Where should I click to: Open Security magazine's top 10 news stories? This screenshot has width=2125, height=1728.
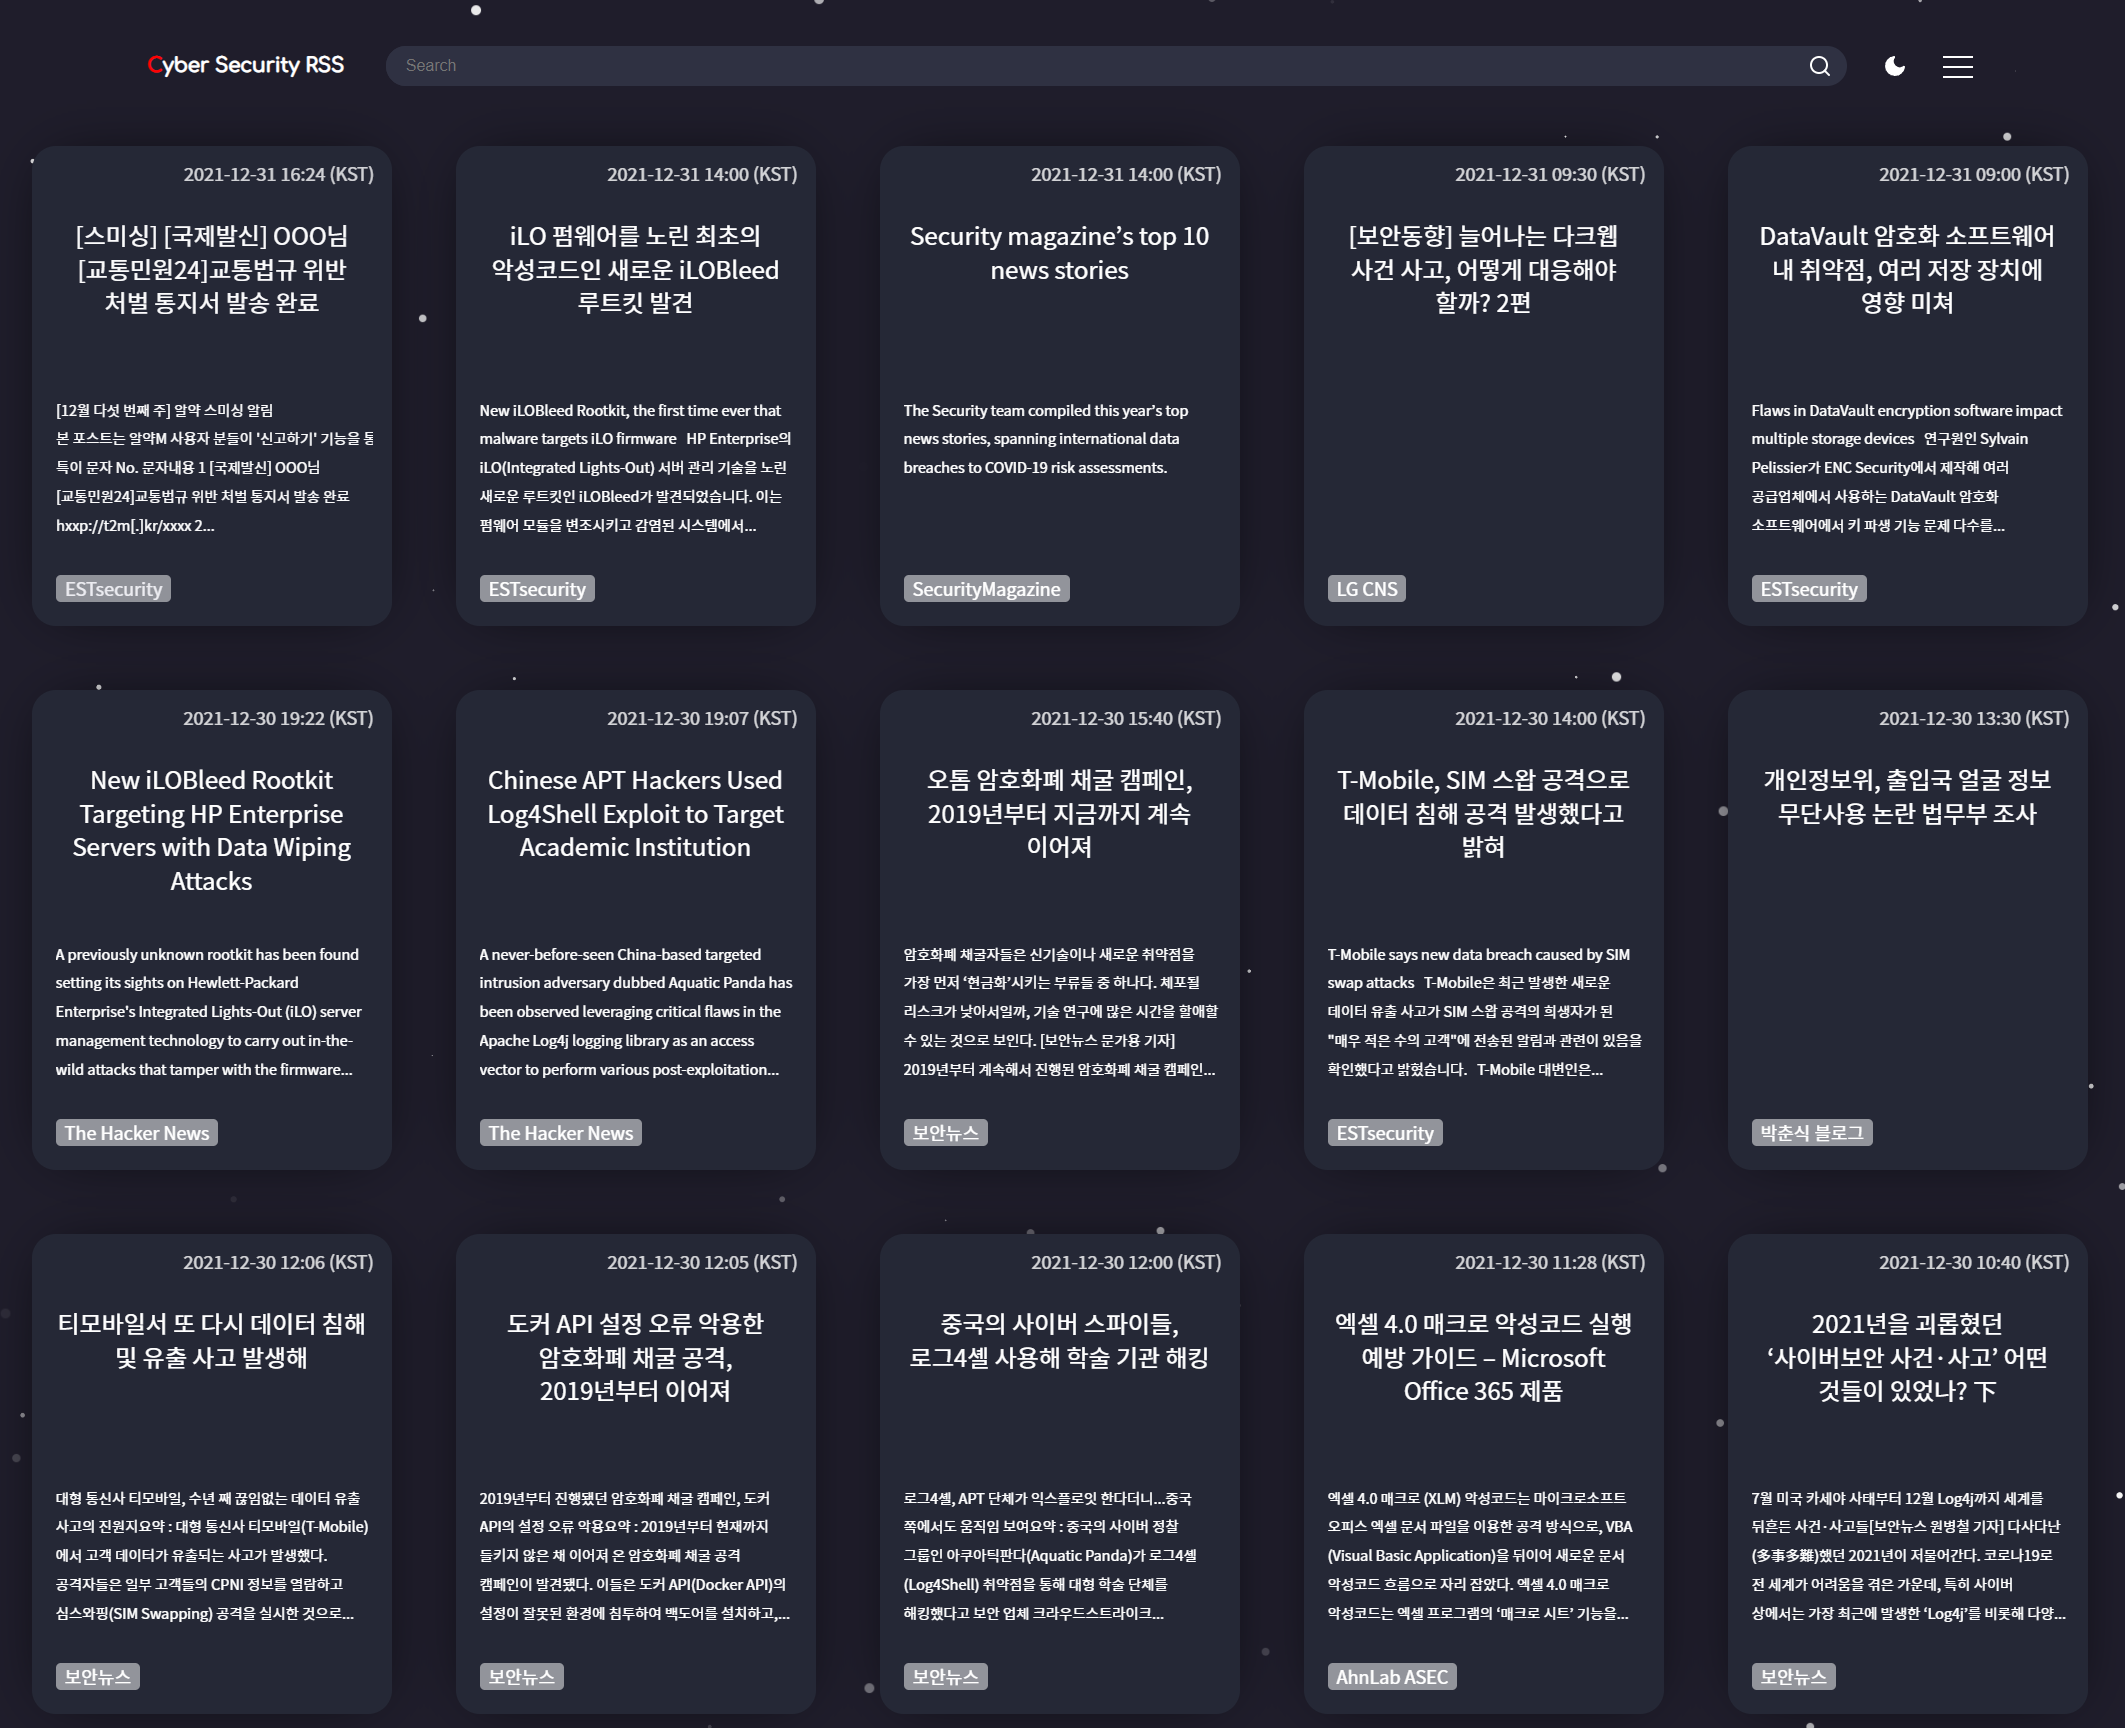1059,253
